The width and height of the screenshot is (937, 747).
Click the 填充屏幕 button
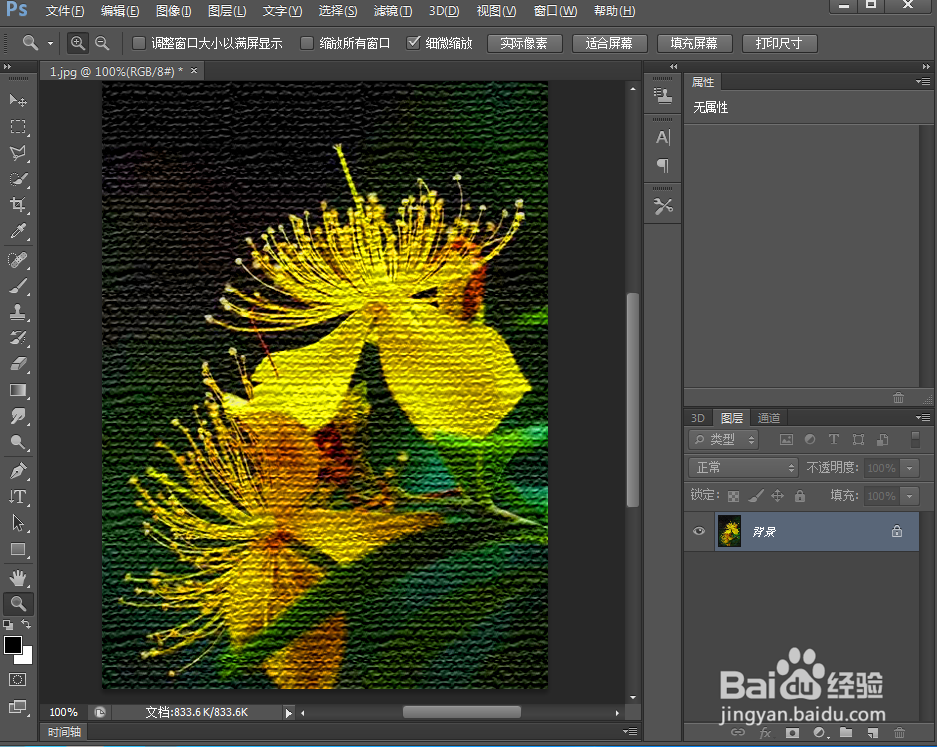coord(694,43)
